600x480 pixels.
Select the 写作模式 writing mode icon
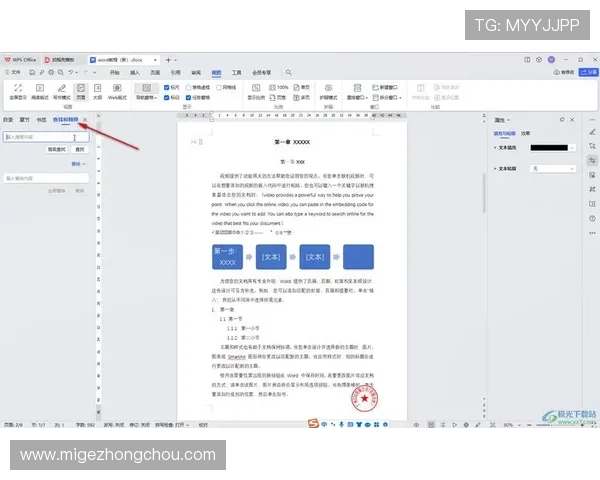coord(62,92)
